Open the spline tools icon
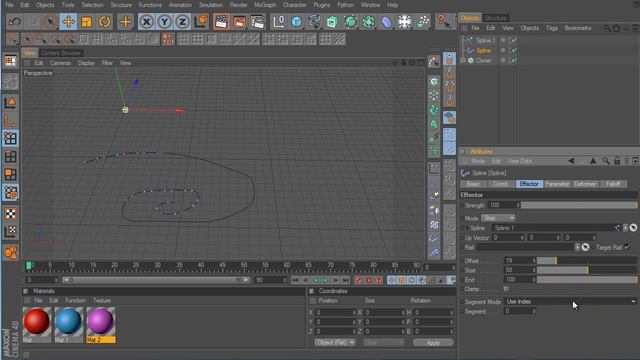 tap(314, 22)
